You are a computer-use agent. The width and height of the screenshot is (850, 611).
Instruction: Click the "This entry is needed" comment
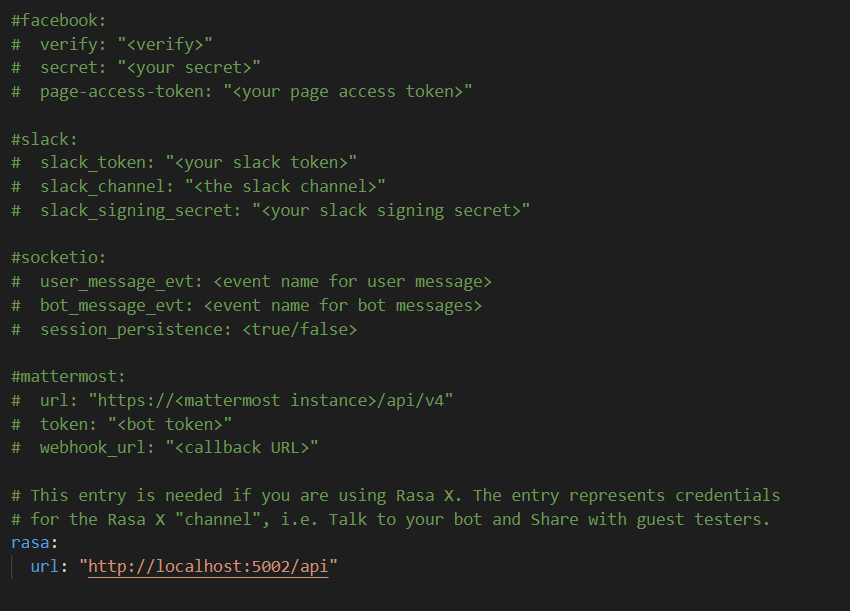tap(396, 496)
